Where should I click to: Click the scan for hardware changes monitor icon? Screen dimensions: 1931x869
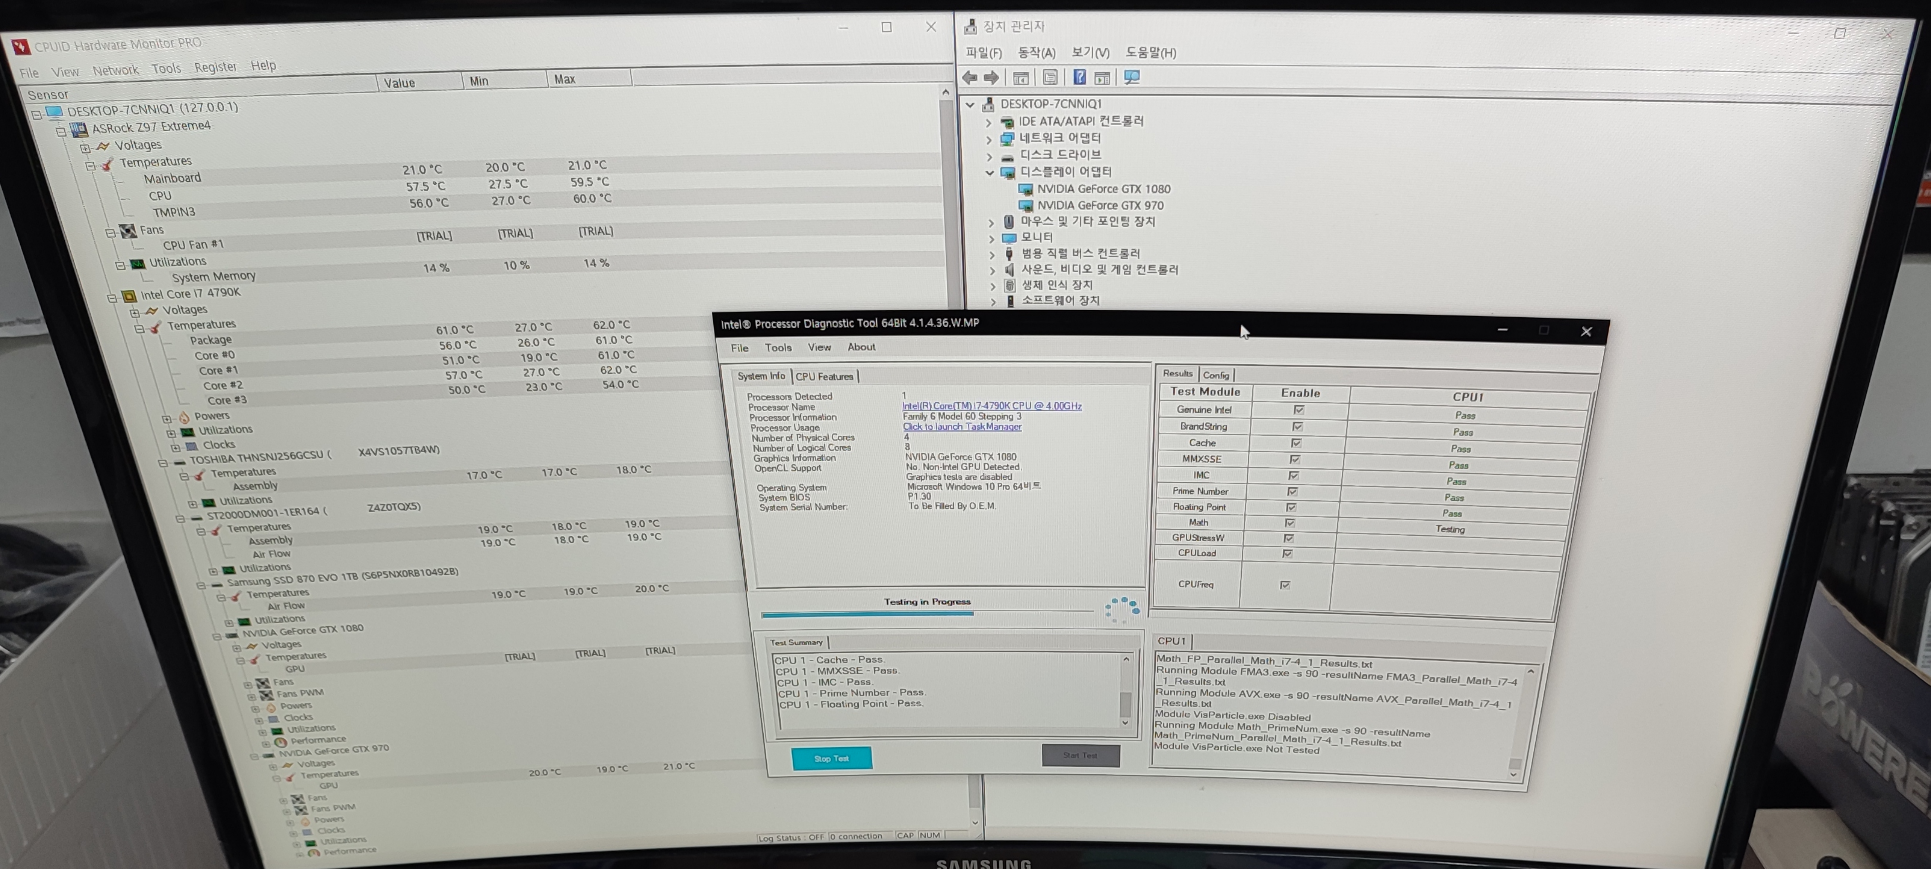pos(1132,77)
